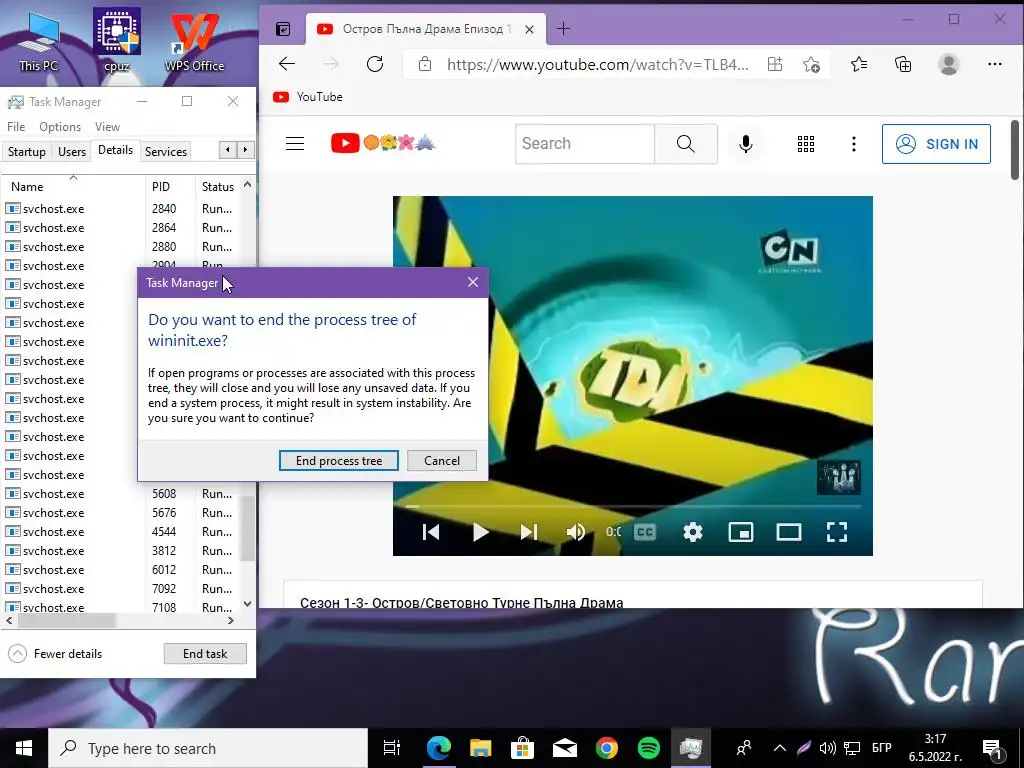Viewport: 1024px width, 768px height.
Task: Select svchost.exe row with PID 2864
Action: click(x=121, y=228)
